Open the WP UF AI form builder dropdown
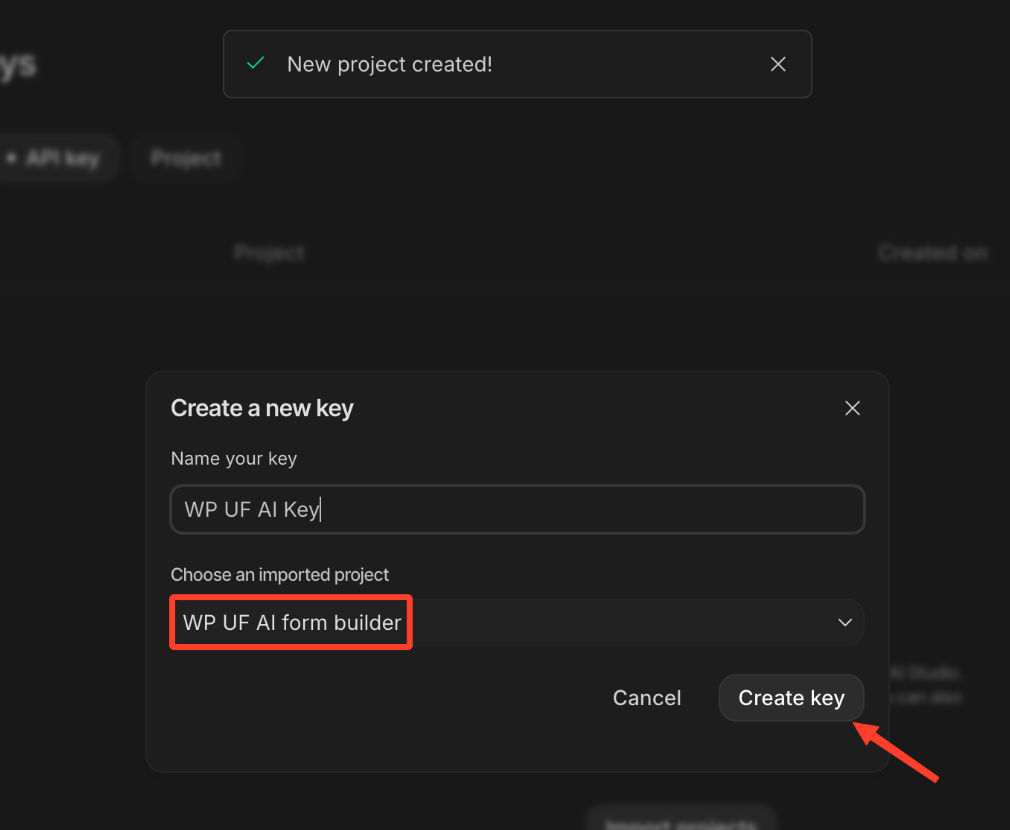 tap(517, 622)
